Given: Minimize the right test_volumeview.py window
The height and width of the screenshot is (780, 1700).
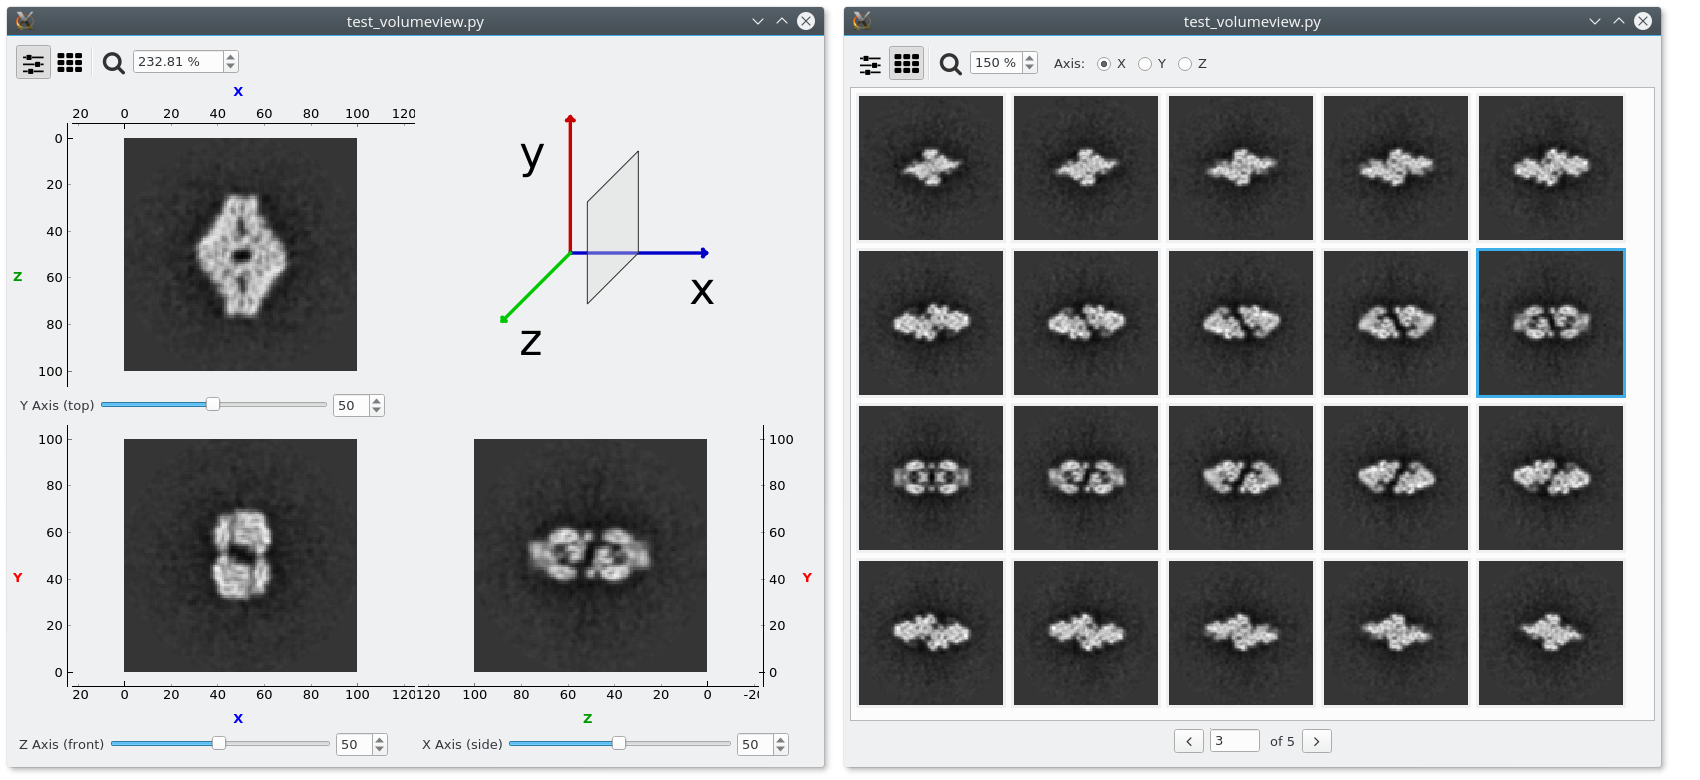Looking at the screenshot, I should tap(1595, 21).
